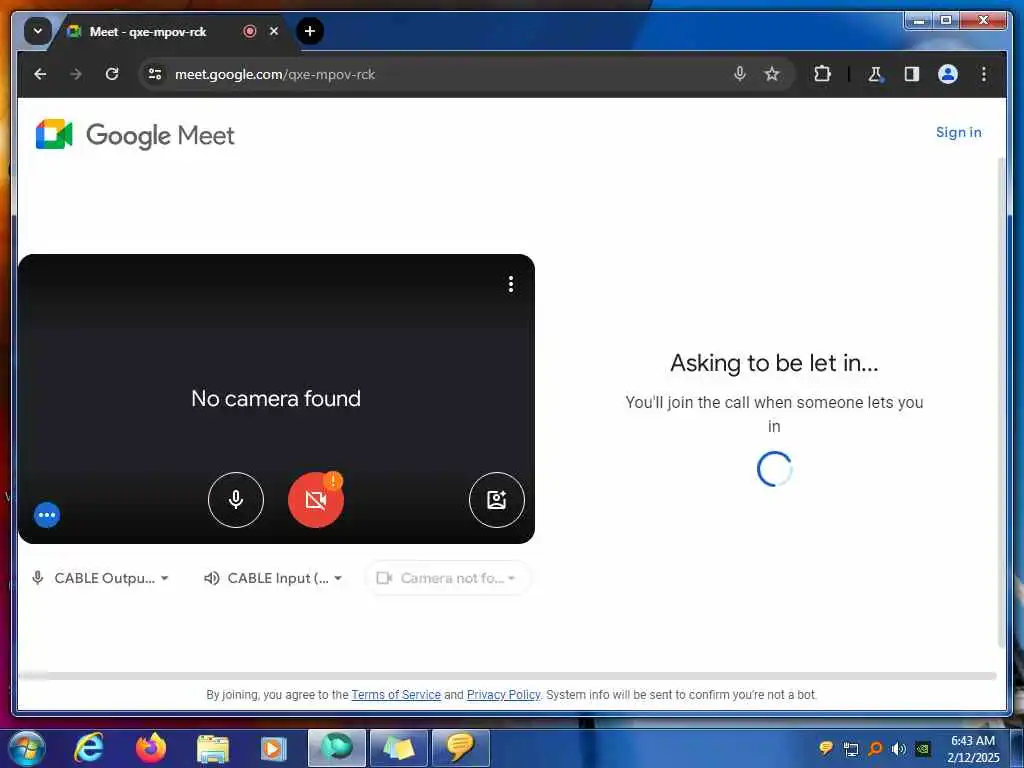Open Chrome Labs flask icon

coord(875,74)
